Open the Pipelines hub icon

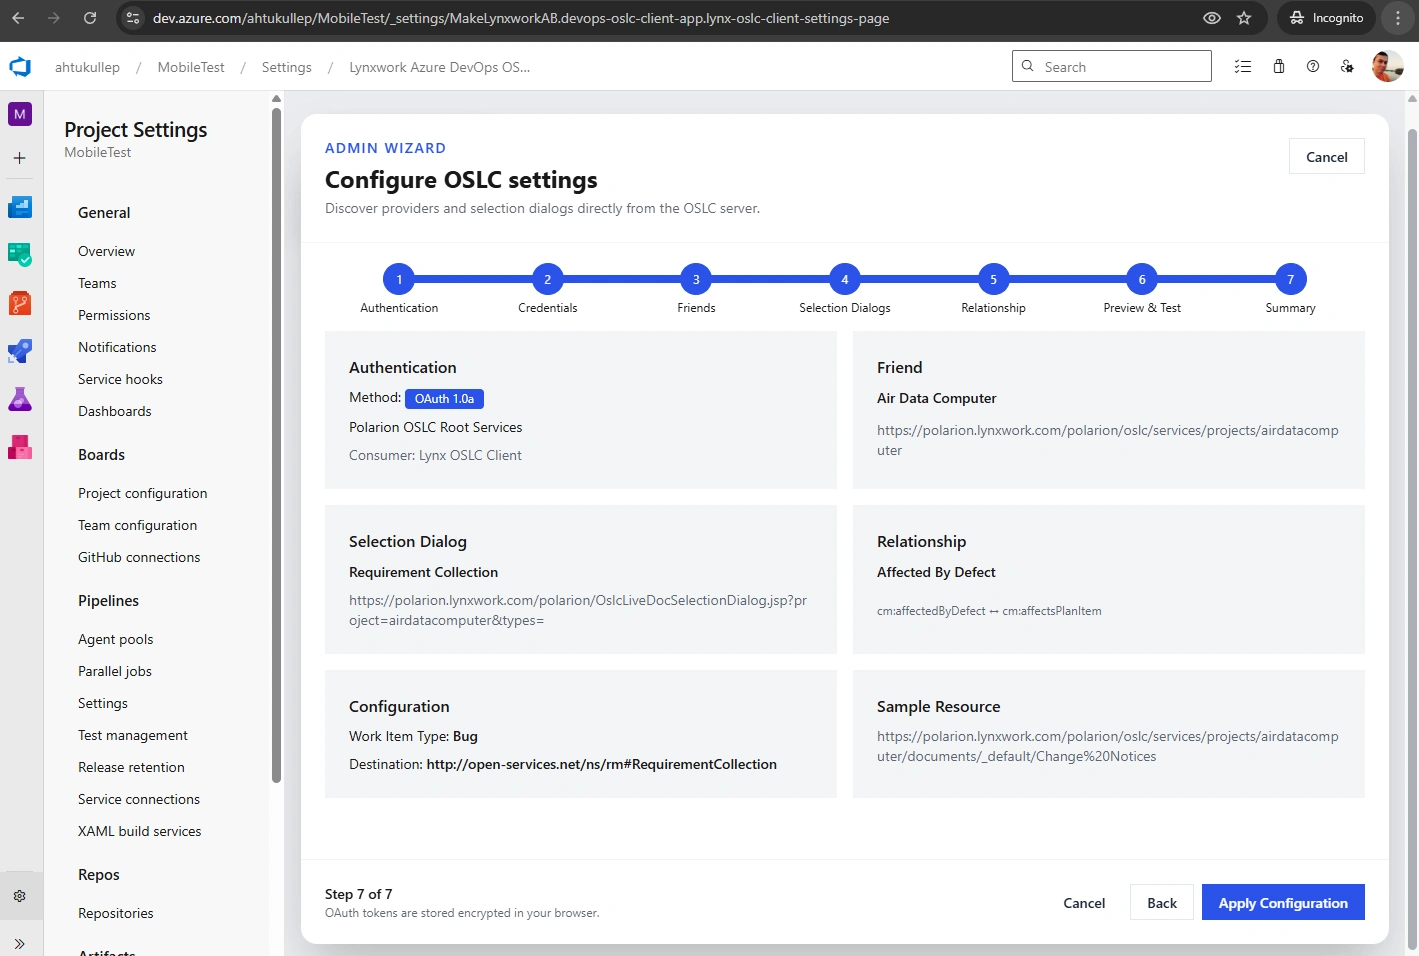(x=20, y=351)
